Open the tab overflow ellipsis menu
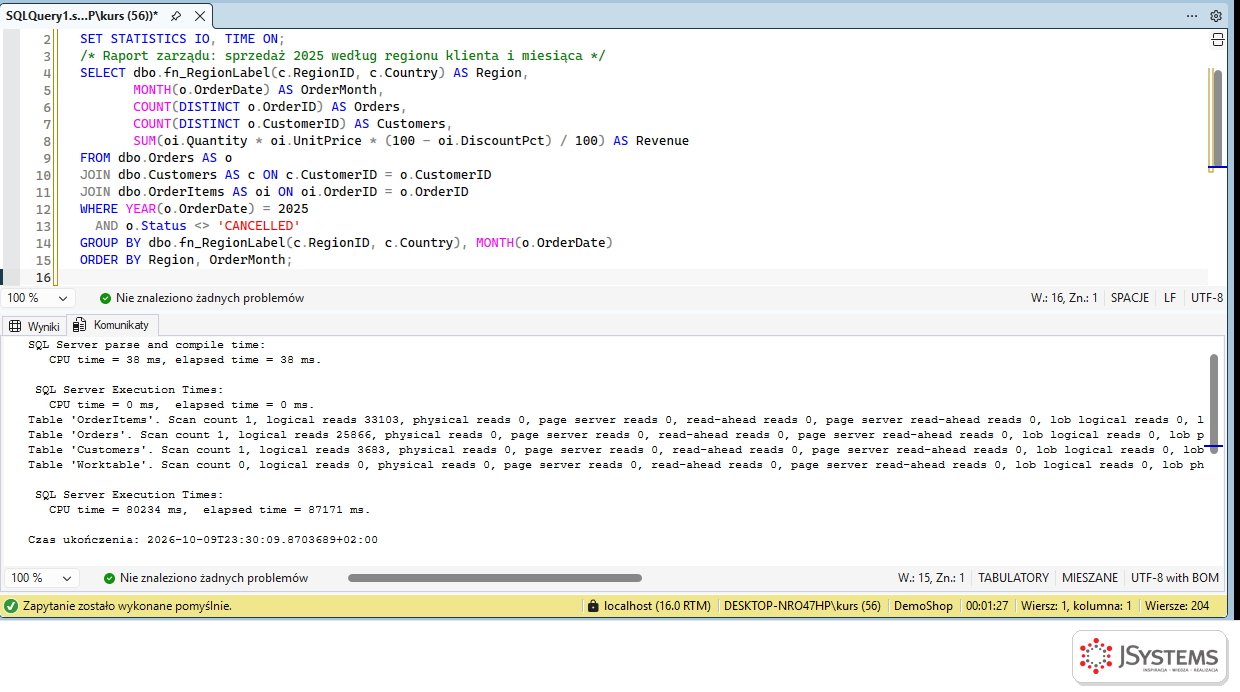 [1192, 15]
